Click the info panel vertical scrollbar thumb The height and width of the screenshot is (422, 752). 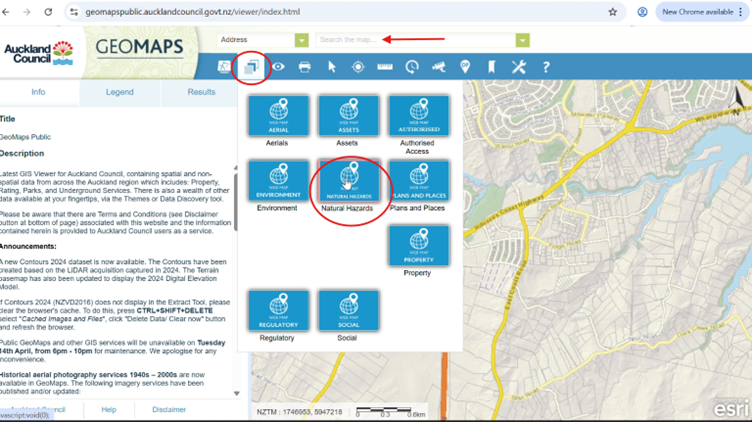pos(236,201)
